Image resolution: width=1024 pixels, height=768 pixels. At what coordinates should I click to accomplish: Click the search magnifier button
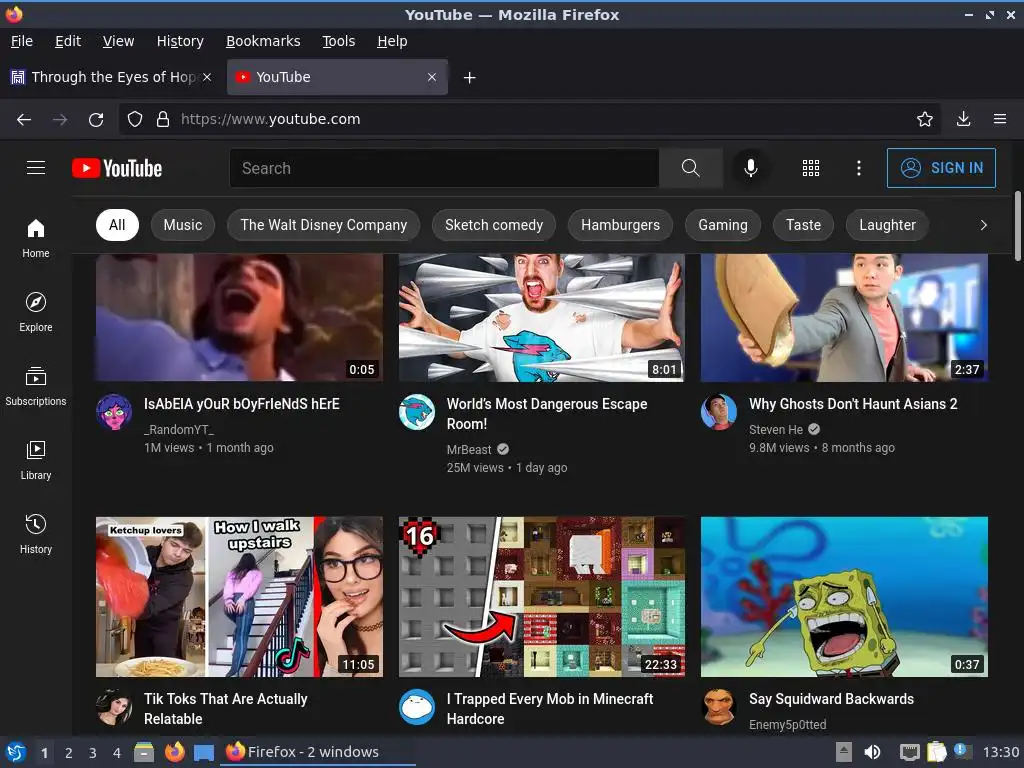click(x=690, y=168)
